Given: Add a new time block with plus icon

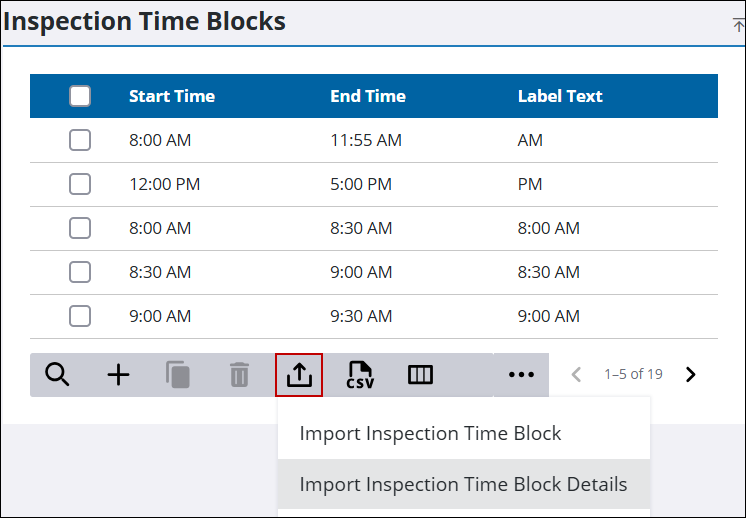Looking at the screenshot, I should 118,375.
